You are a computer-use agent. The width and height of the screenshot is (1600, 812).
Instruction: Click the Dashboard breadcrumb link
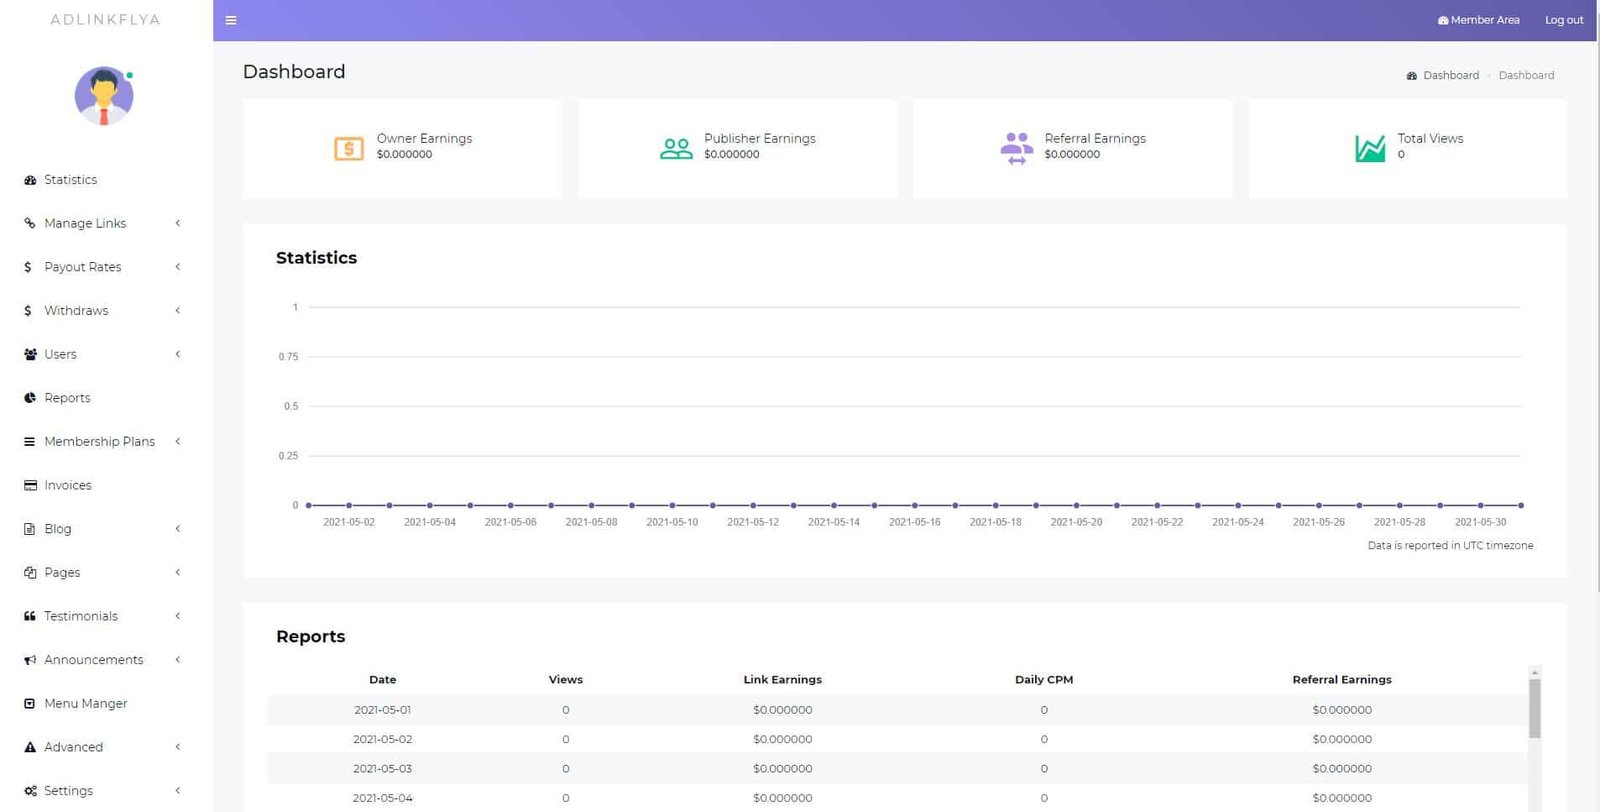tap(1450, 75)
